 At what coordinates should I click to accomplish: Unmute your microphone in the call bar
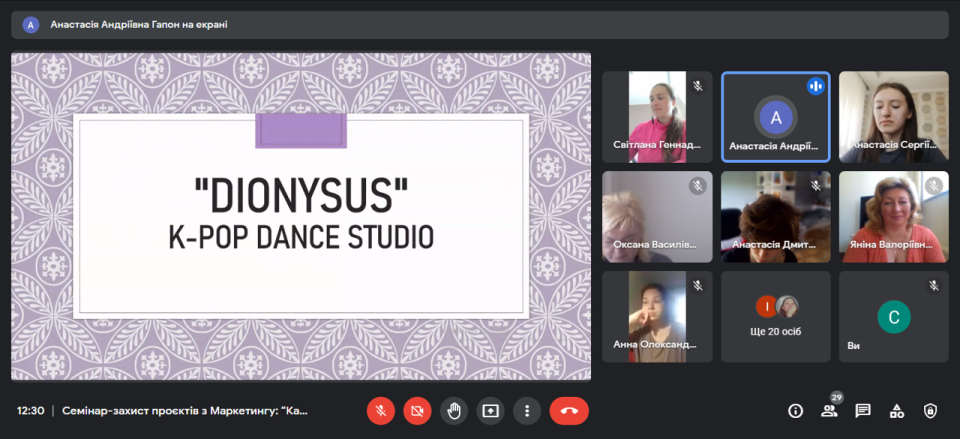(x=380, y=410)
